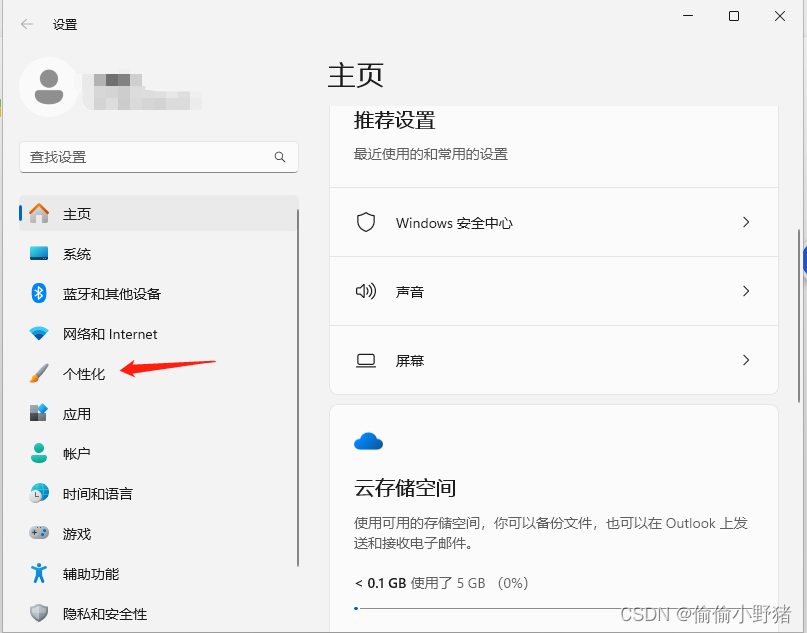Click the user account avatar picture
The width and height of the screenshot is (807, 633).
[x=49, y=87]
